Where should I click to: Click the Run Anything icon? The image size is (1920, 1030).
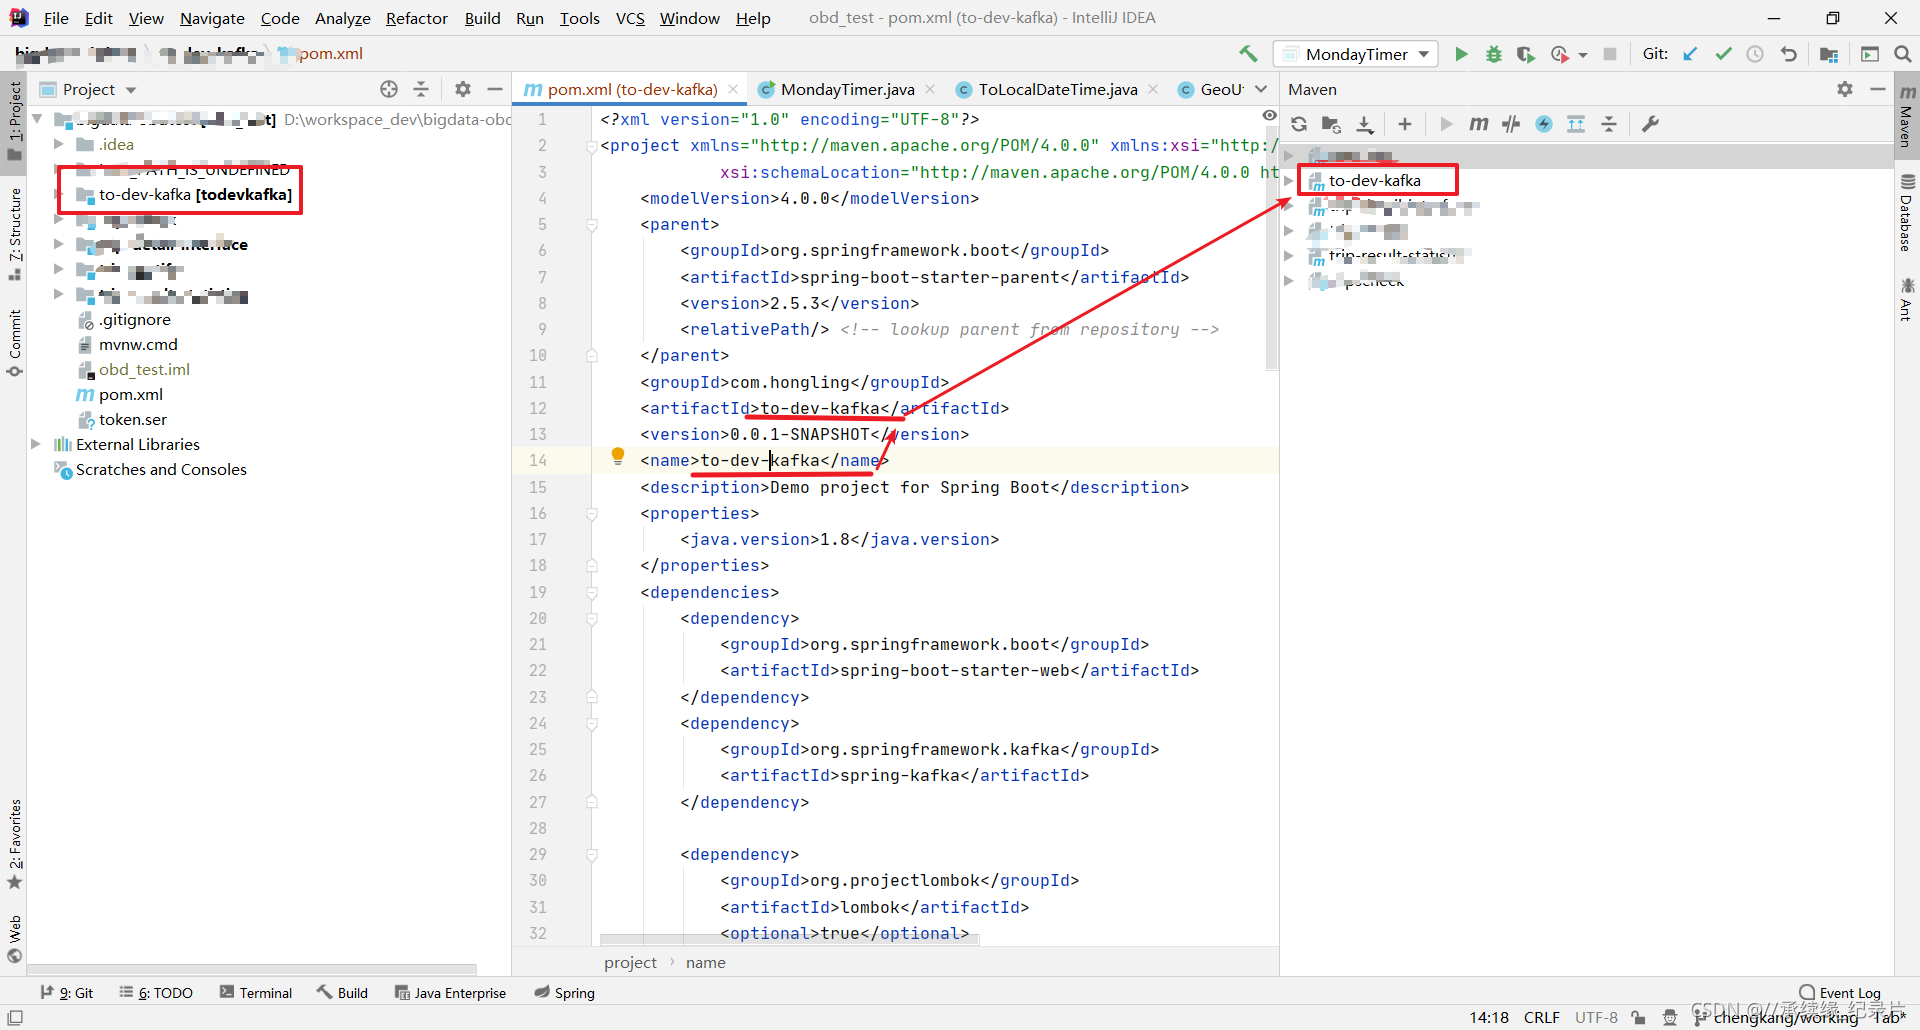click(1870, 54)
